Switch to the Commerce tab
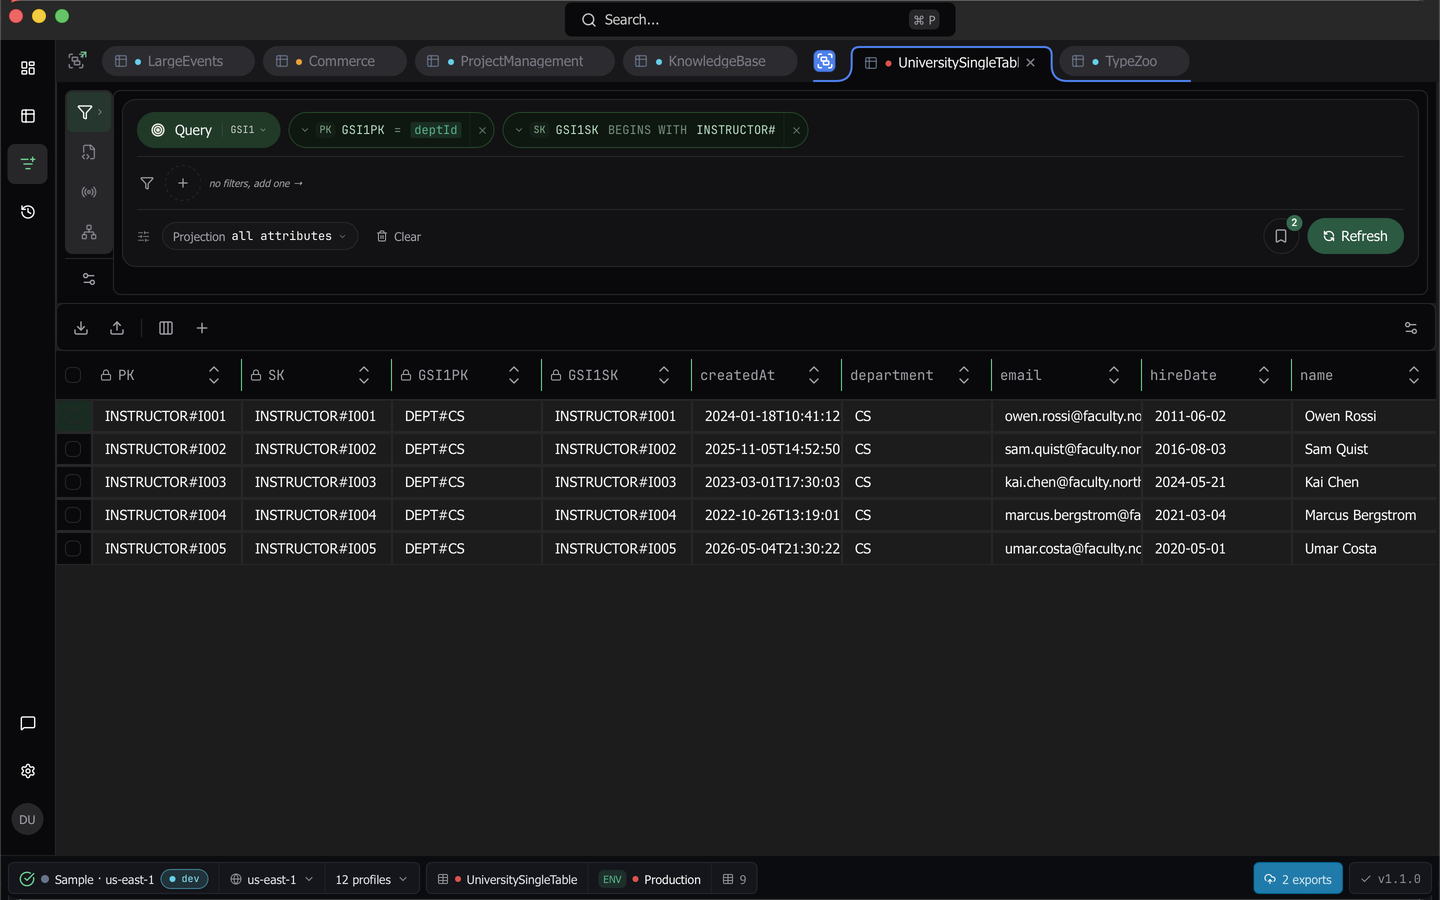Image resolution: width=1440 pixels, height=900 pixels. click(335, 61)
